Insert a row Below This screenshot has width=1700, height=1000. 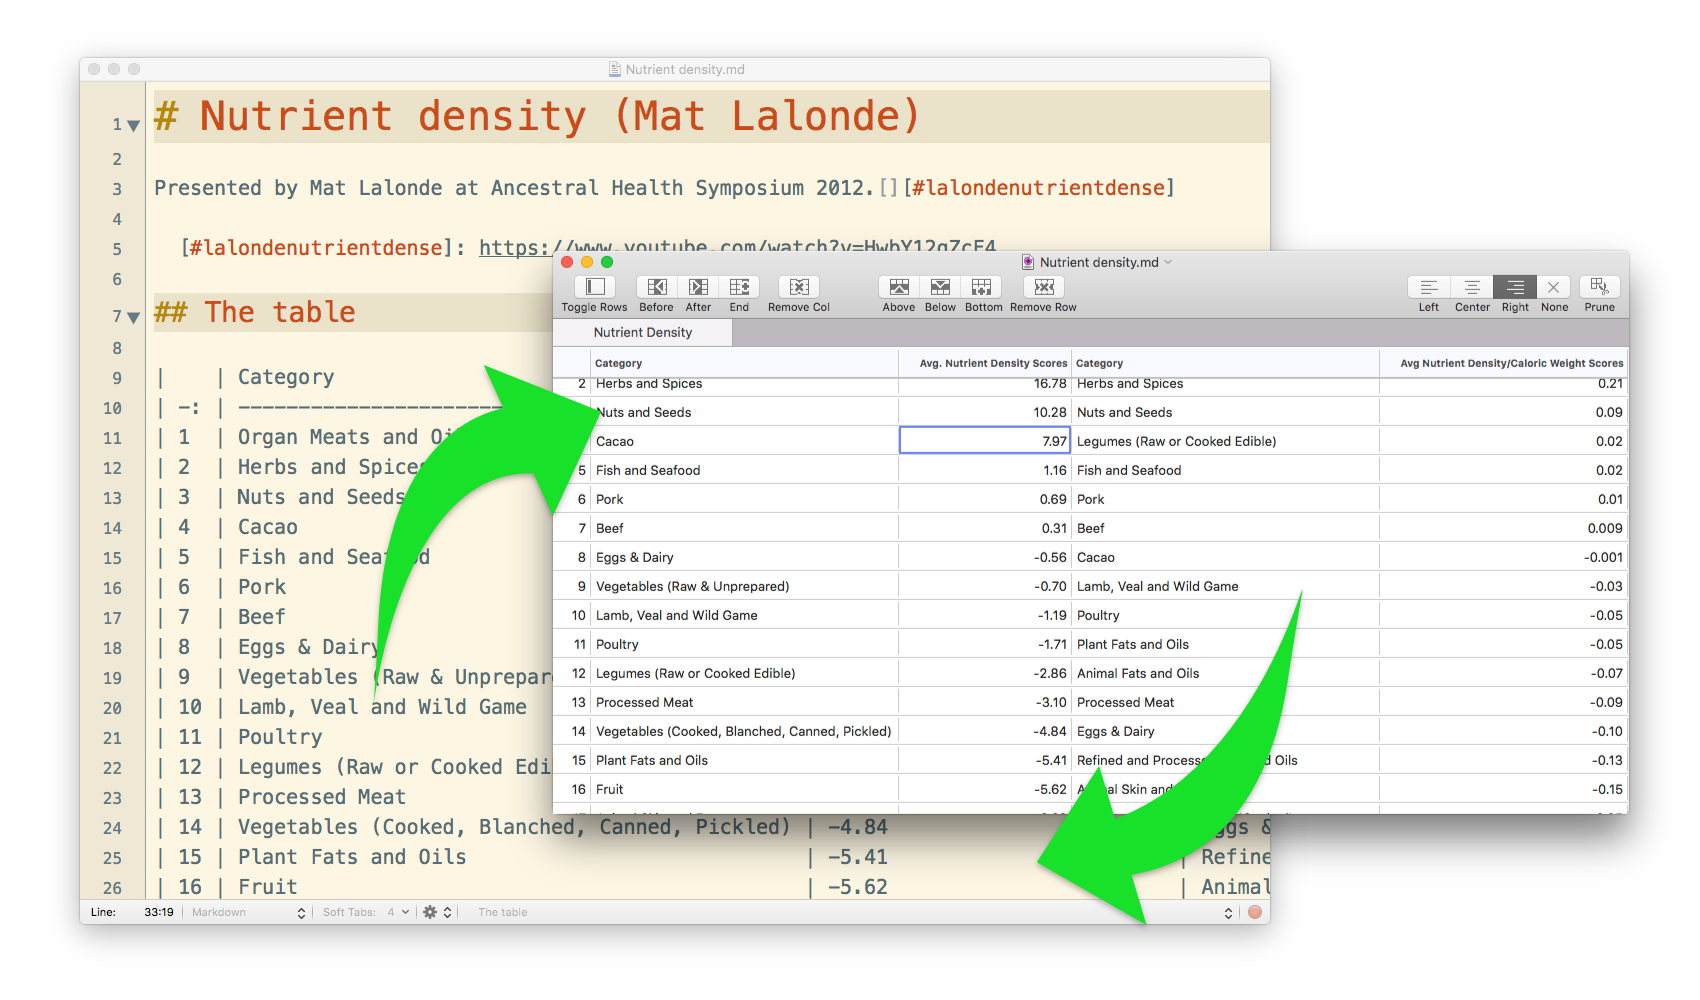click(940, 287)
